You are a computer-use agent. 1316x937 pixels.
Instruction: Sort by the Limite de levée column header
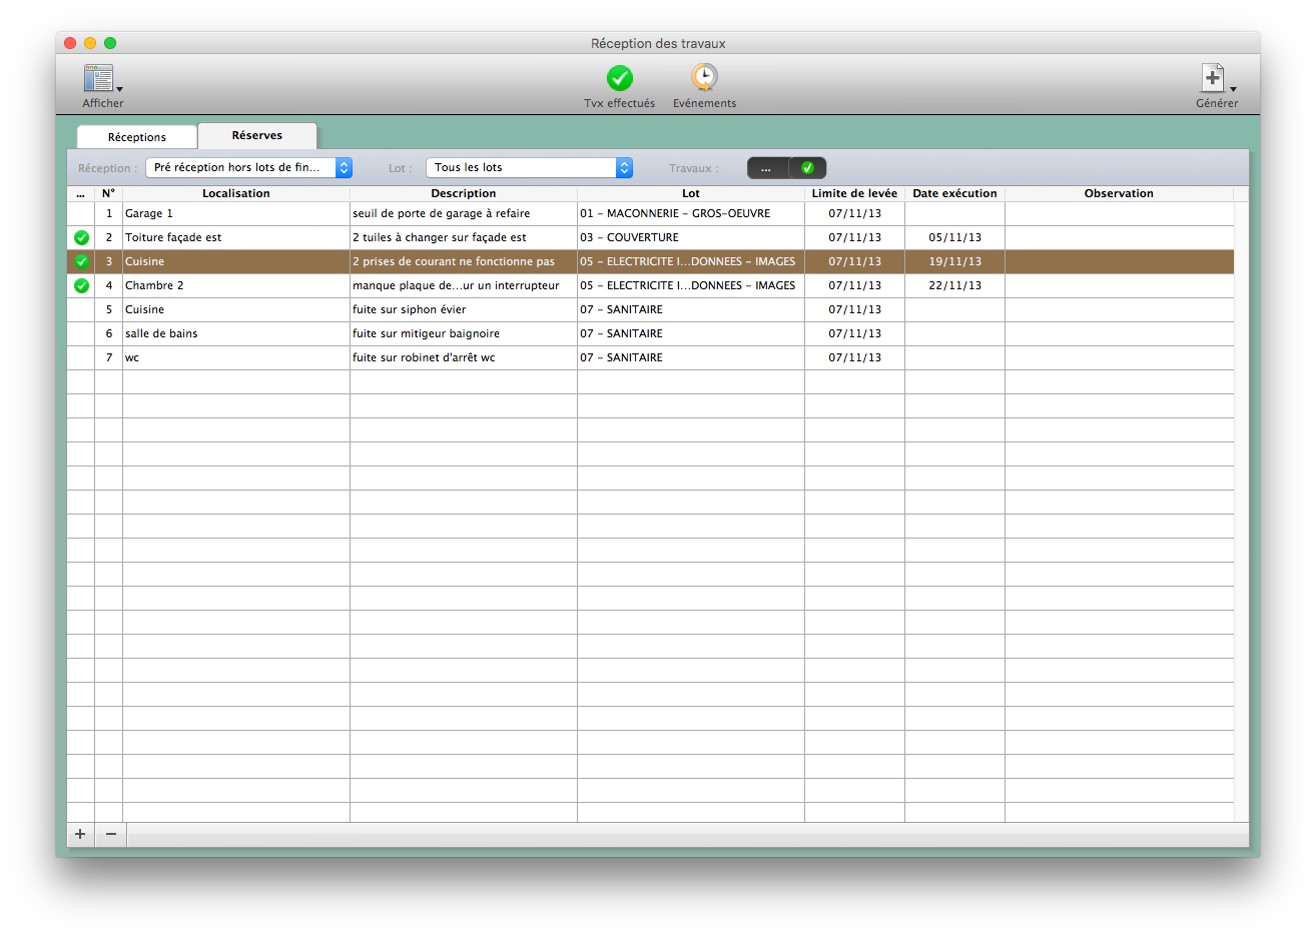pyautogui.click(x=854, y=194)
